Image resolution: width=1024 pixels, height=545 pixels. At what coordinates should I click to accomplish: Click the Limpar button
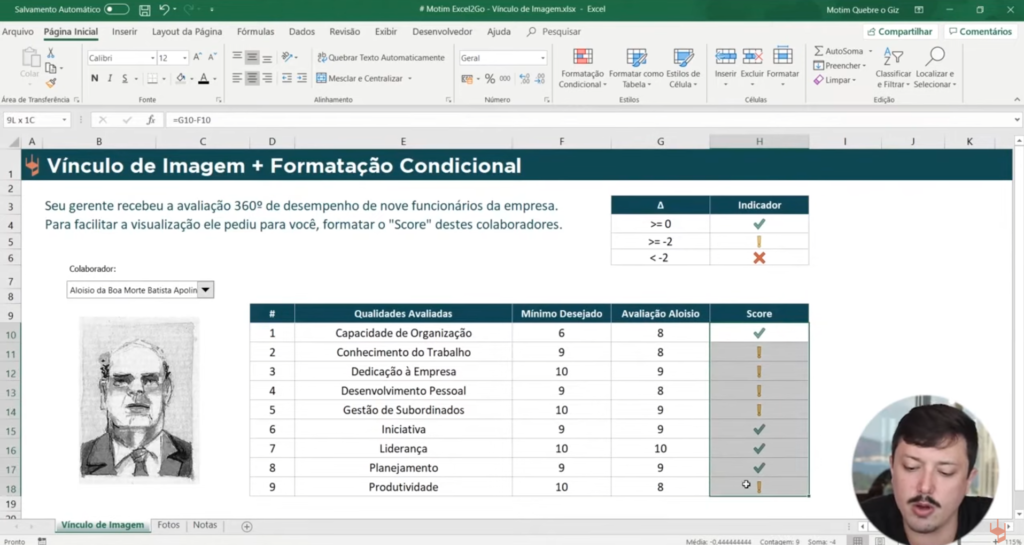[x=835, y=80]
